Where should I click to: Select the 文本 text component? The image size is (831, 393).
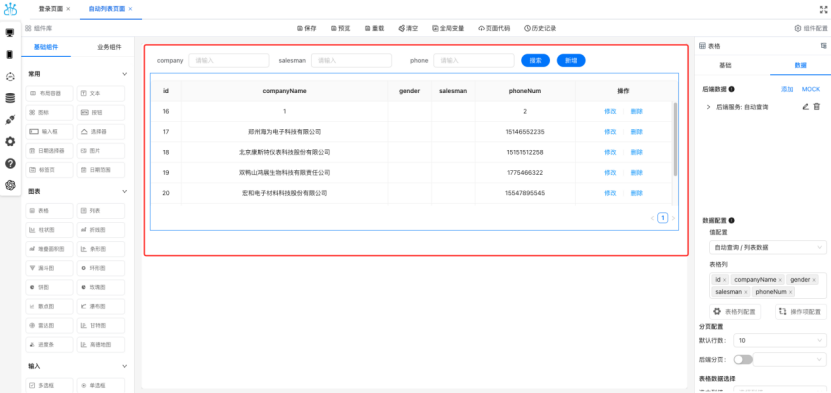101,93
